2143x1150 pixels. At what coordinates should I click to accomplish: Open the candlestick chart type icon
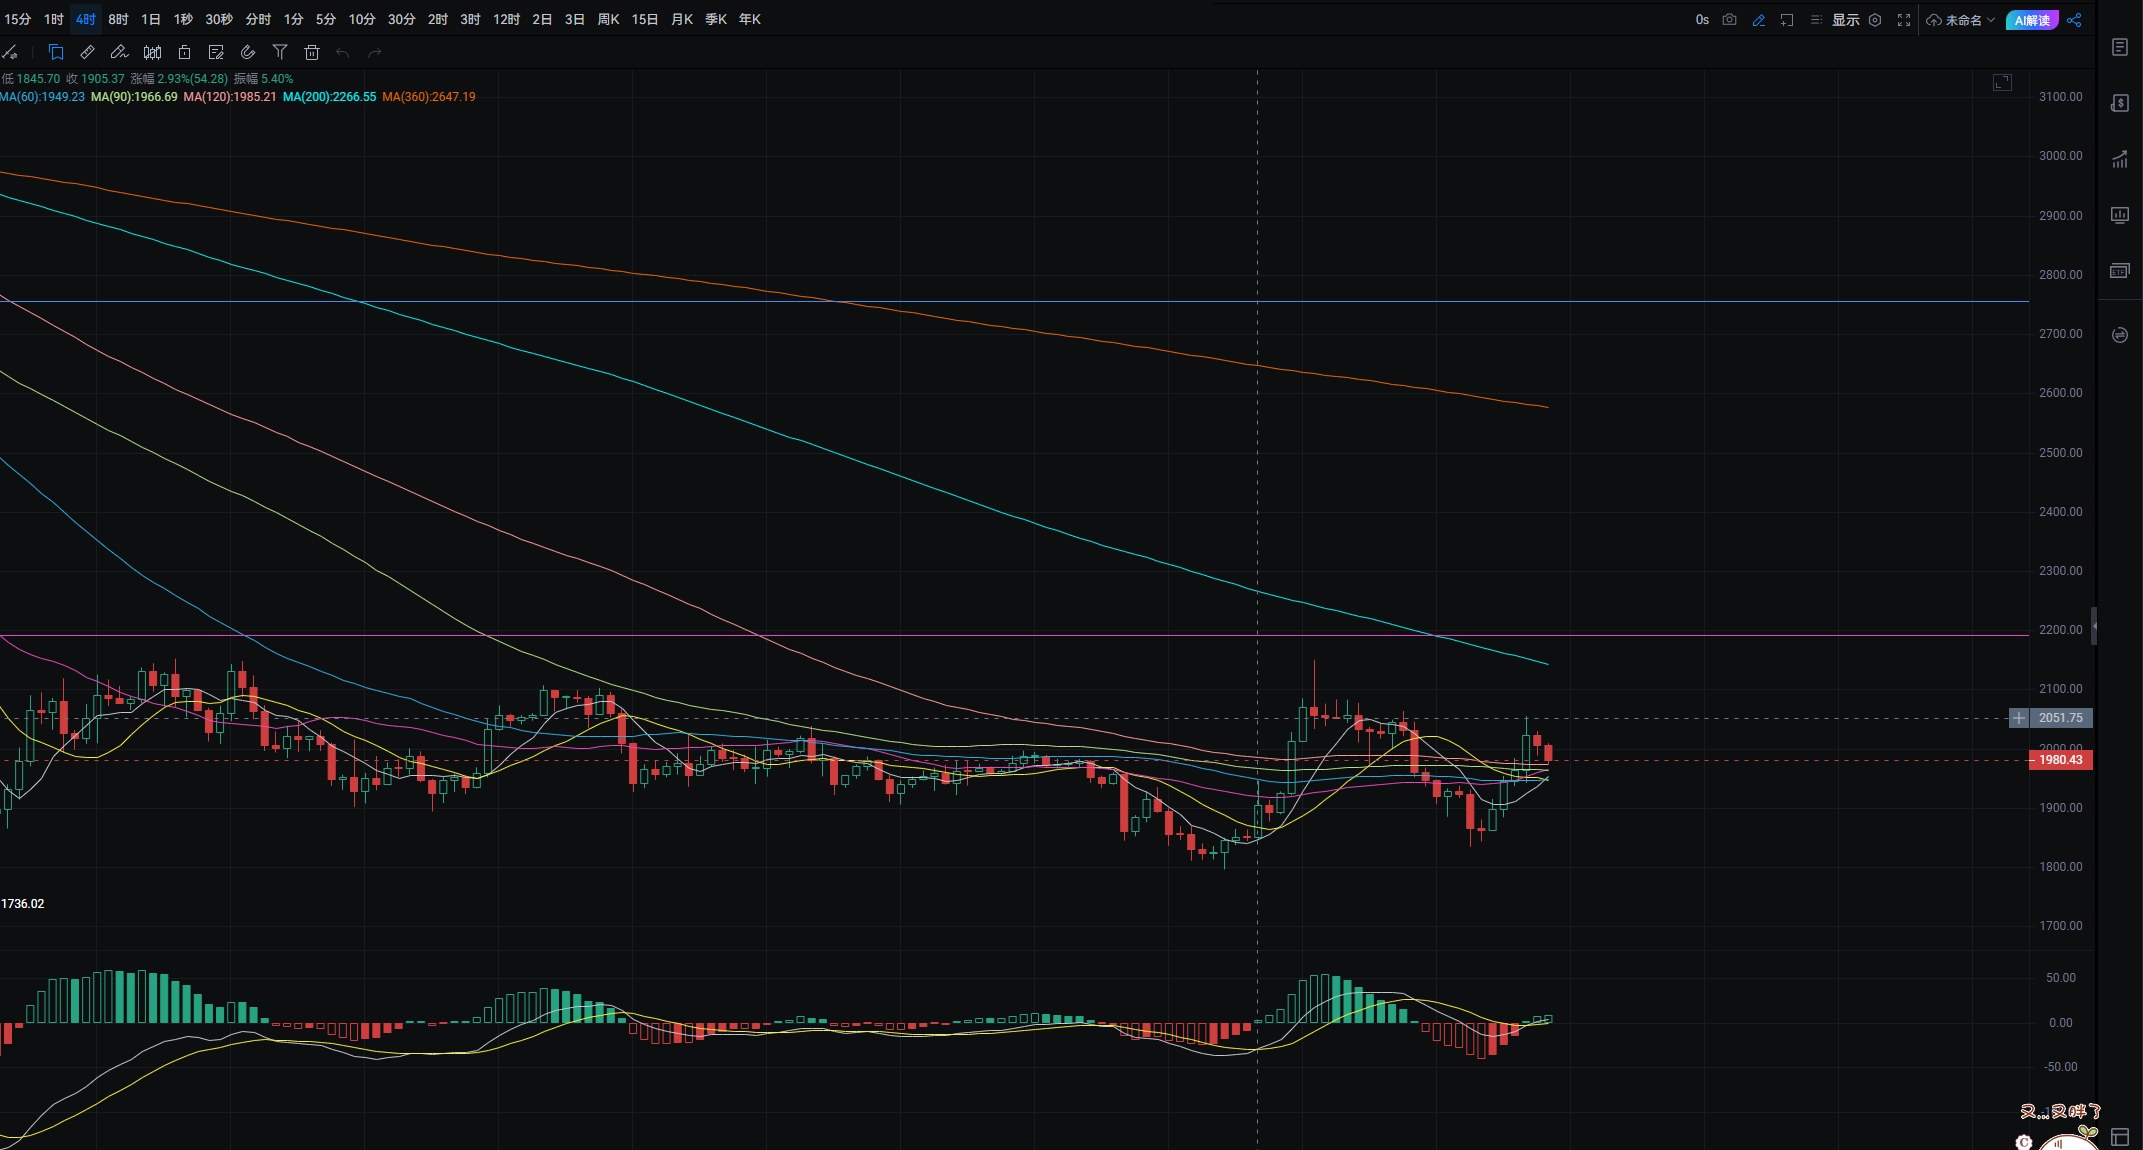152,52
